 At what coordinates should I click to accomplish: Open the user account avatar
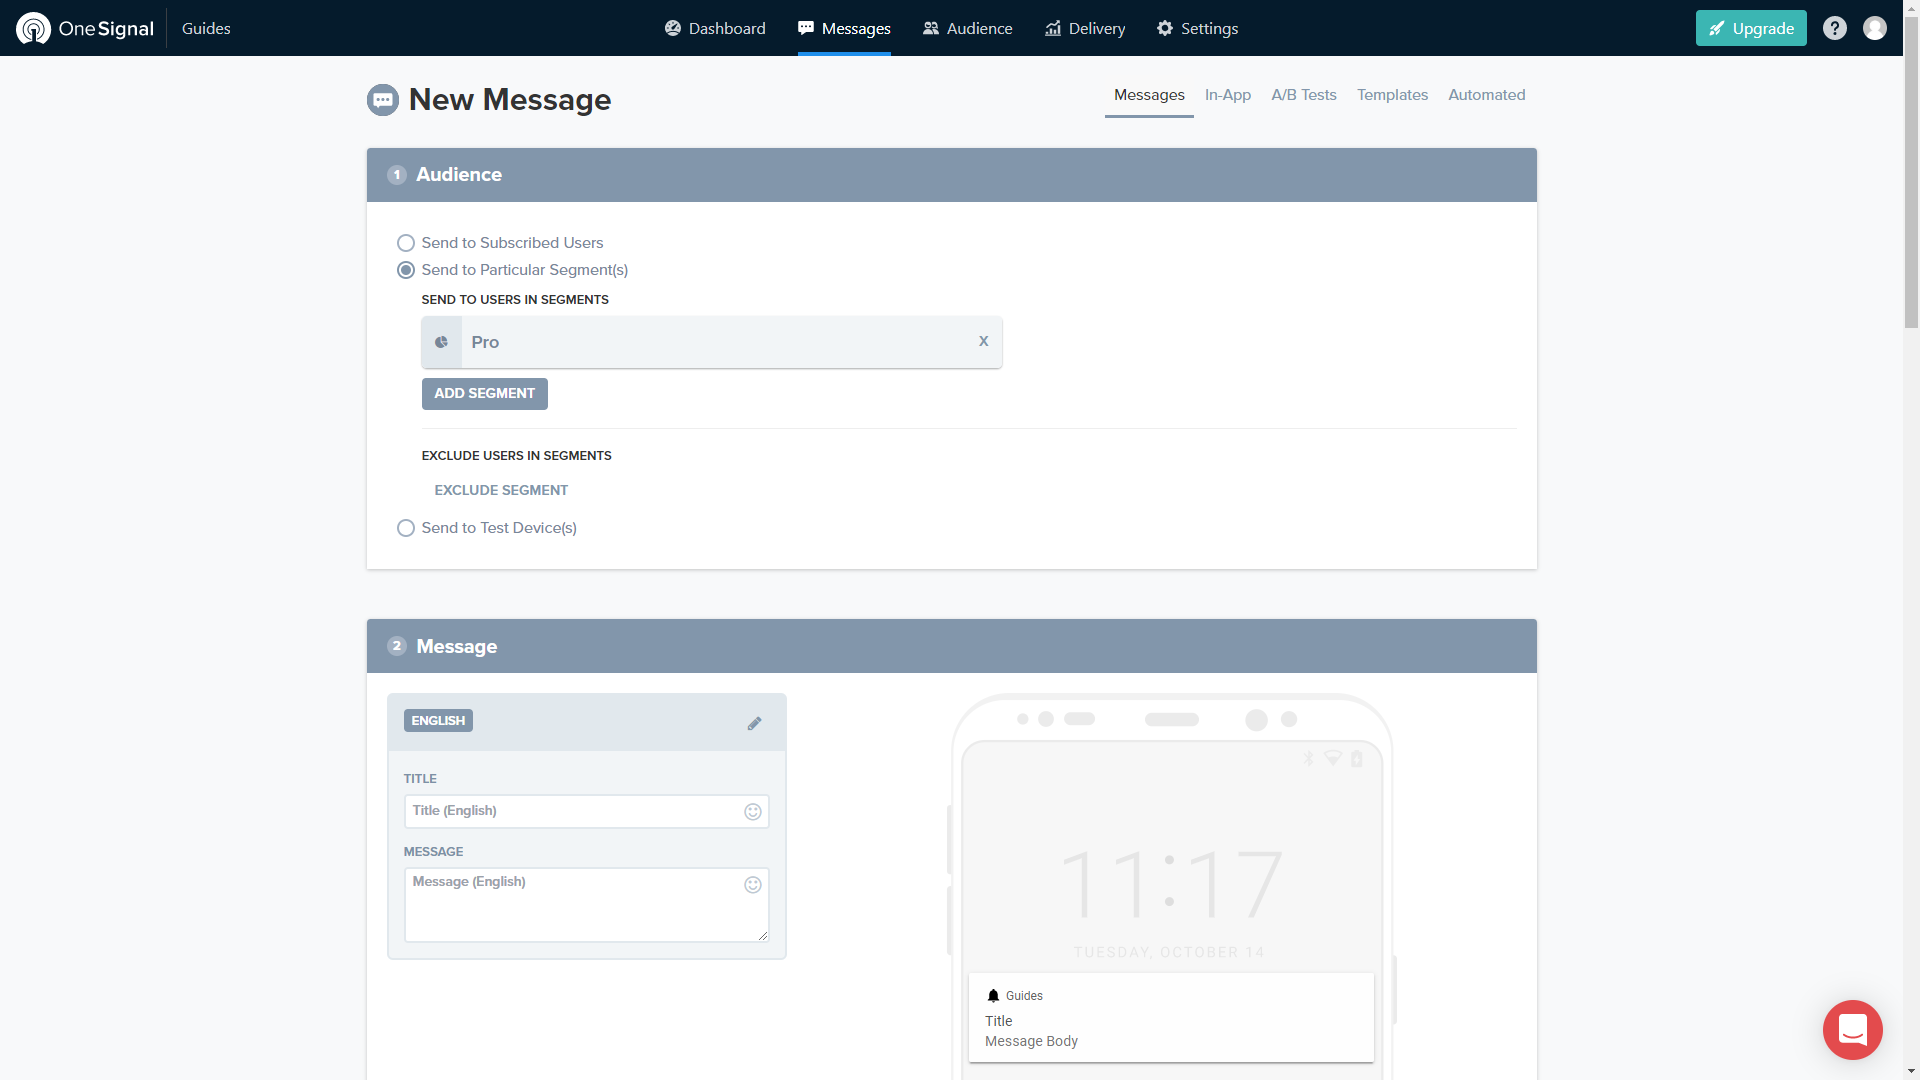click(1875, 28)
